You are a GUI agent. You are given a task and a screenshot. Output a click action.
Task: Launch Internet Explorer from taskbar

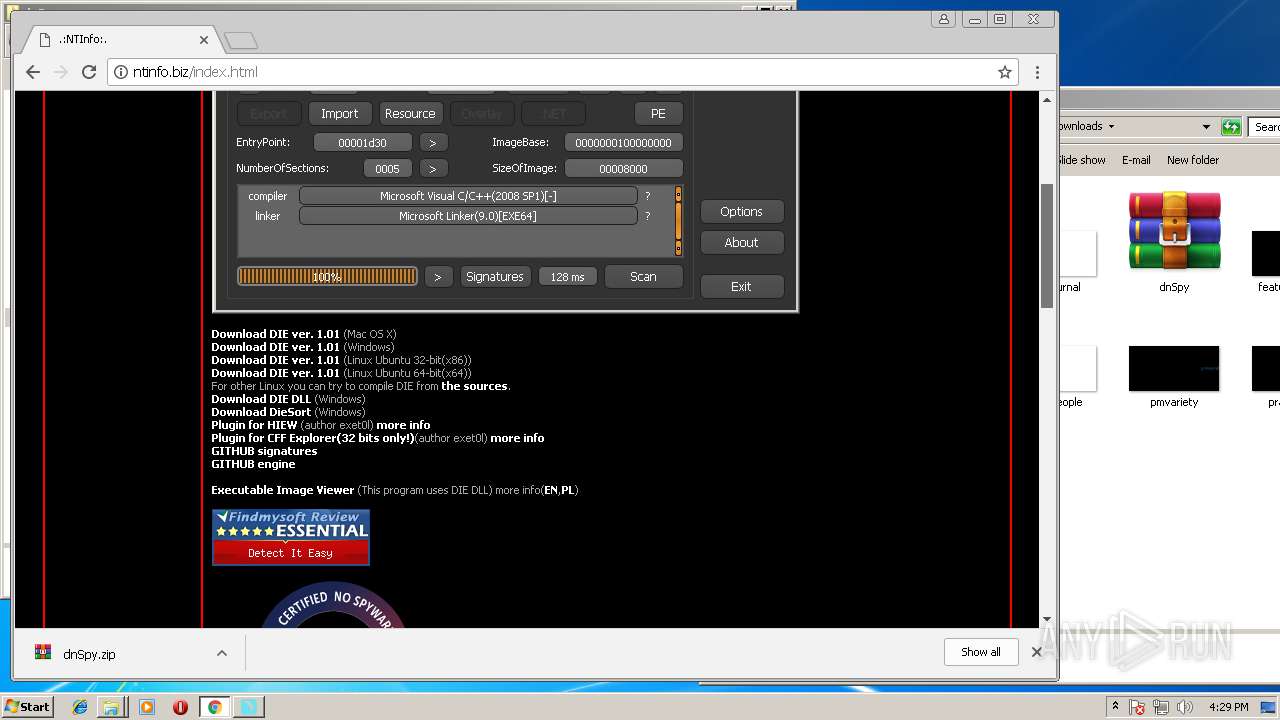point(80,707)
